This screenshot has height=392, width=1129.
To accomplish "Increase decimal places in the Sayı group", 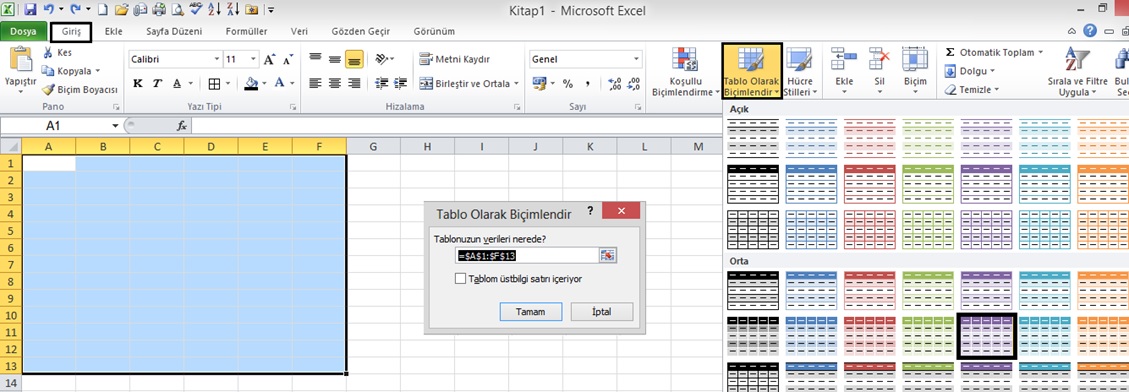I will point(614,84).
